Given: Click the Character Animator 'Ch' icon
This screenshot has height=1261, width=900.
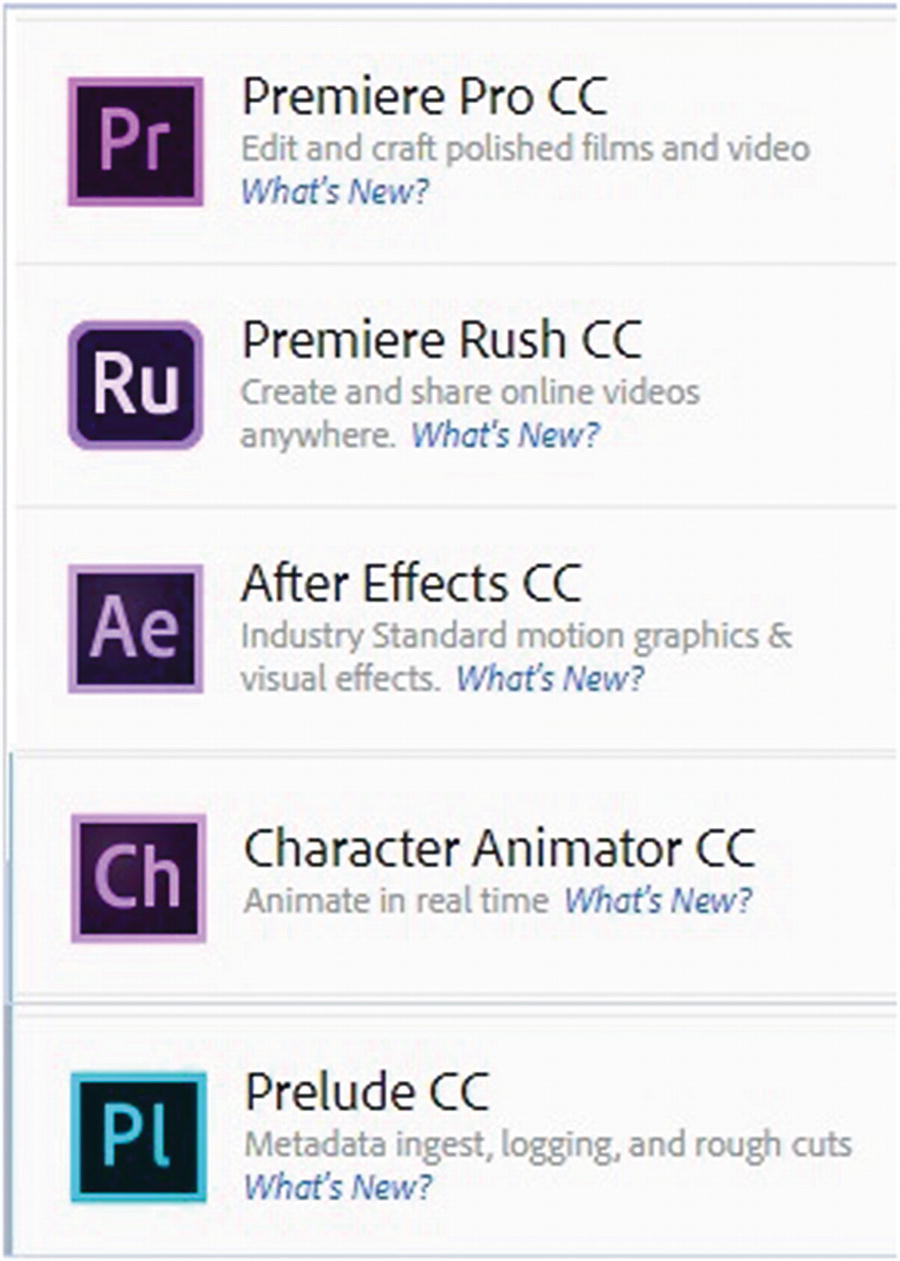Looking at the screenshot, I should [138, 877].
